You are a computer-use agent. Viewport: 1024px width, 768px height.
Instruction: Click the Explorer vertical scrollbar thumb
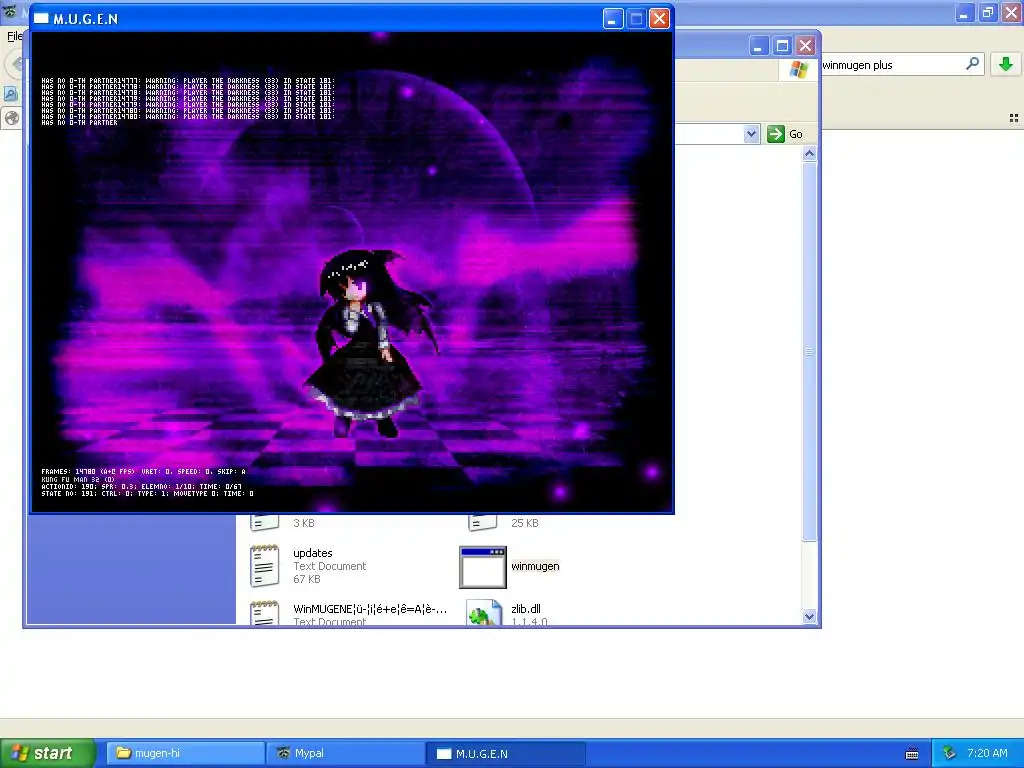tap(809, 351)
